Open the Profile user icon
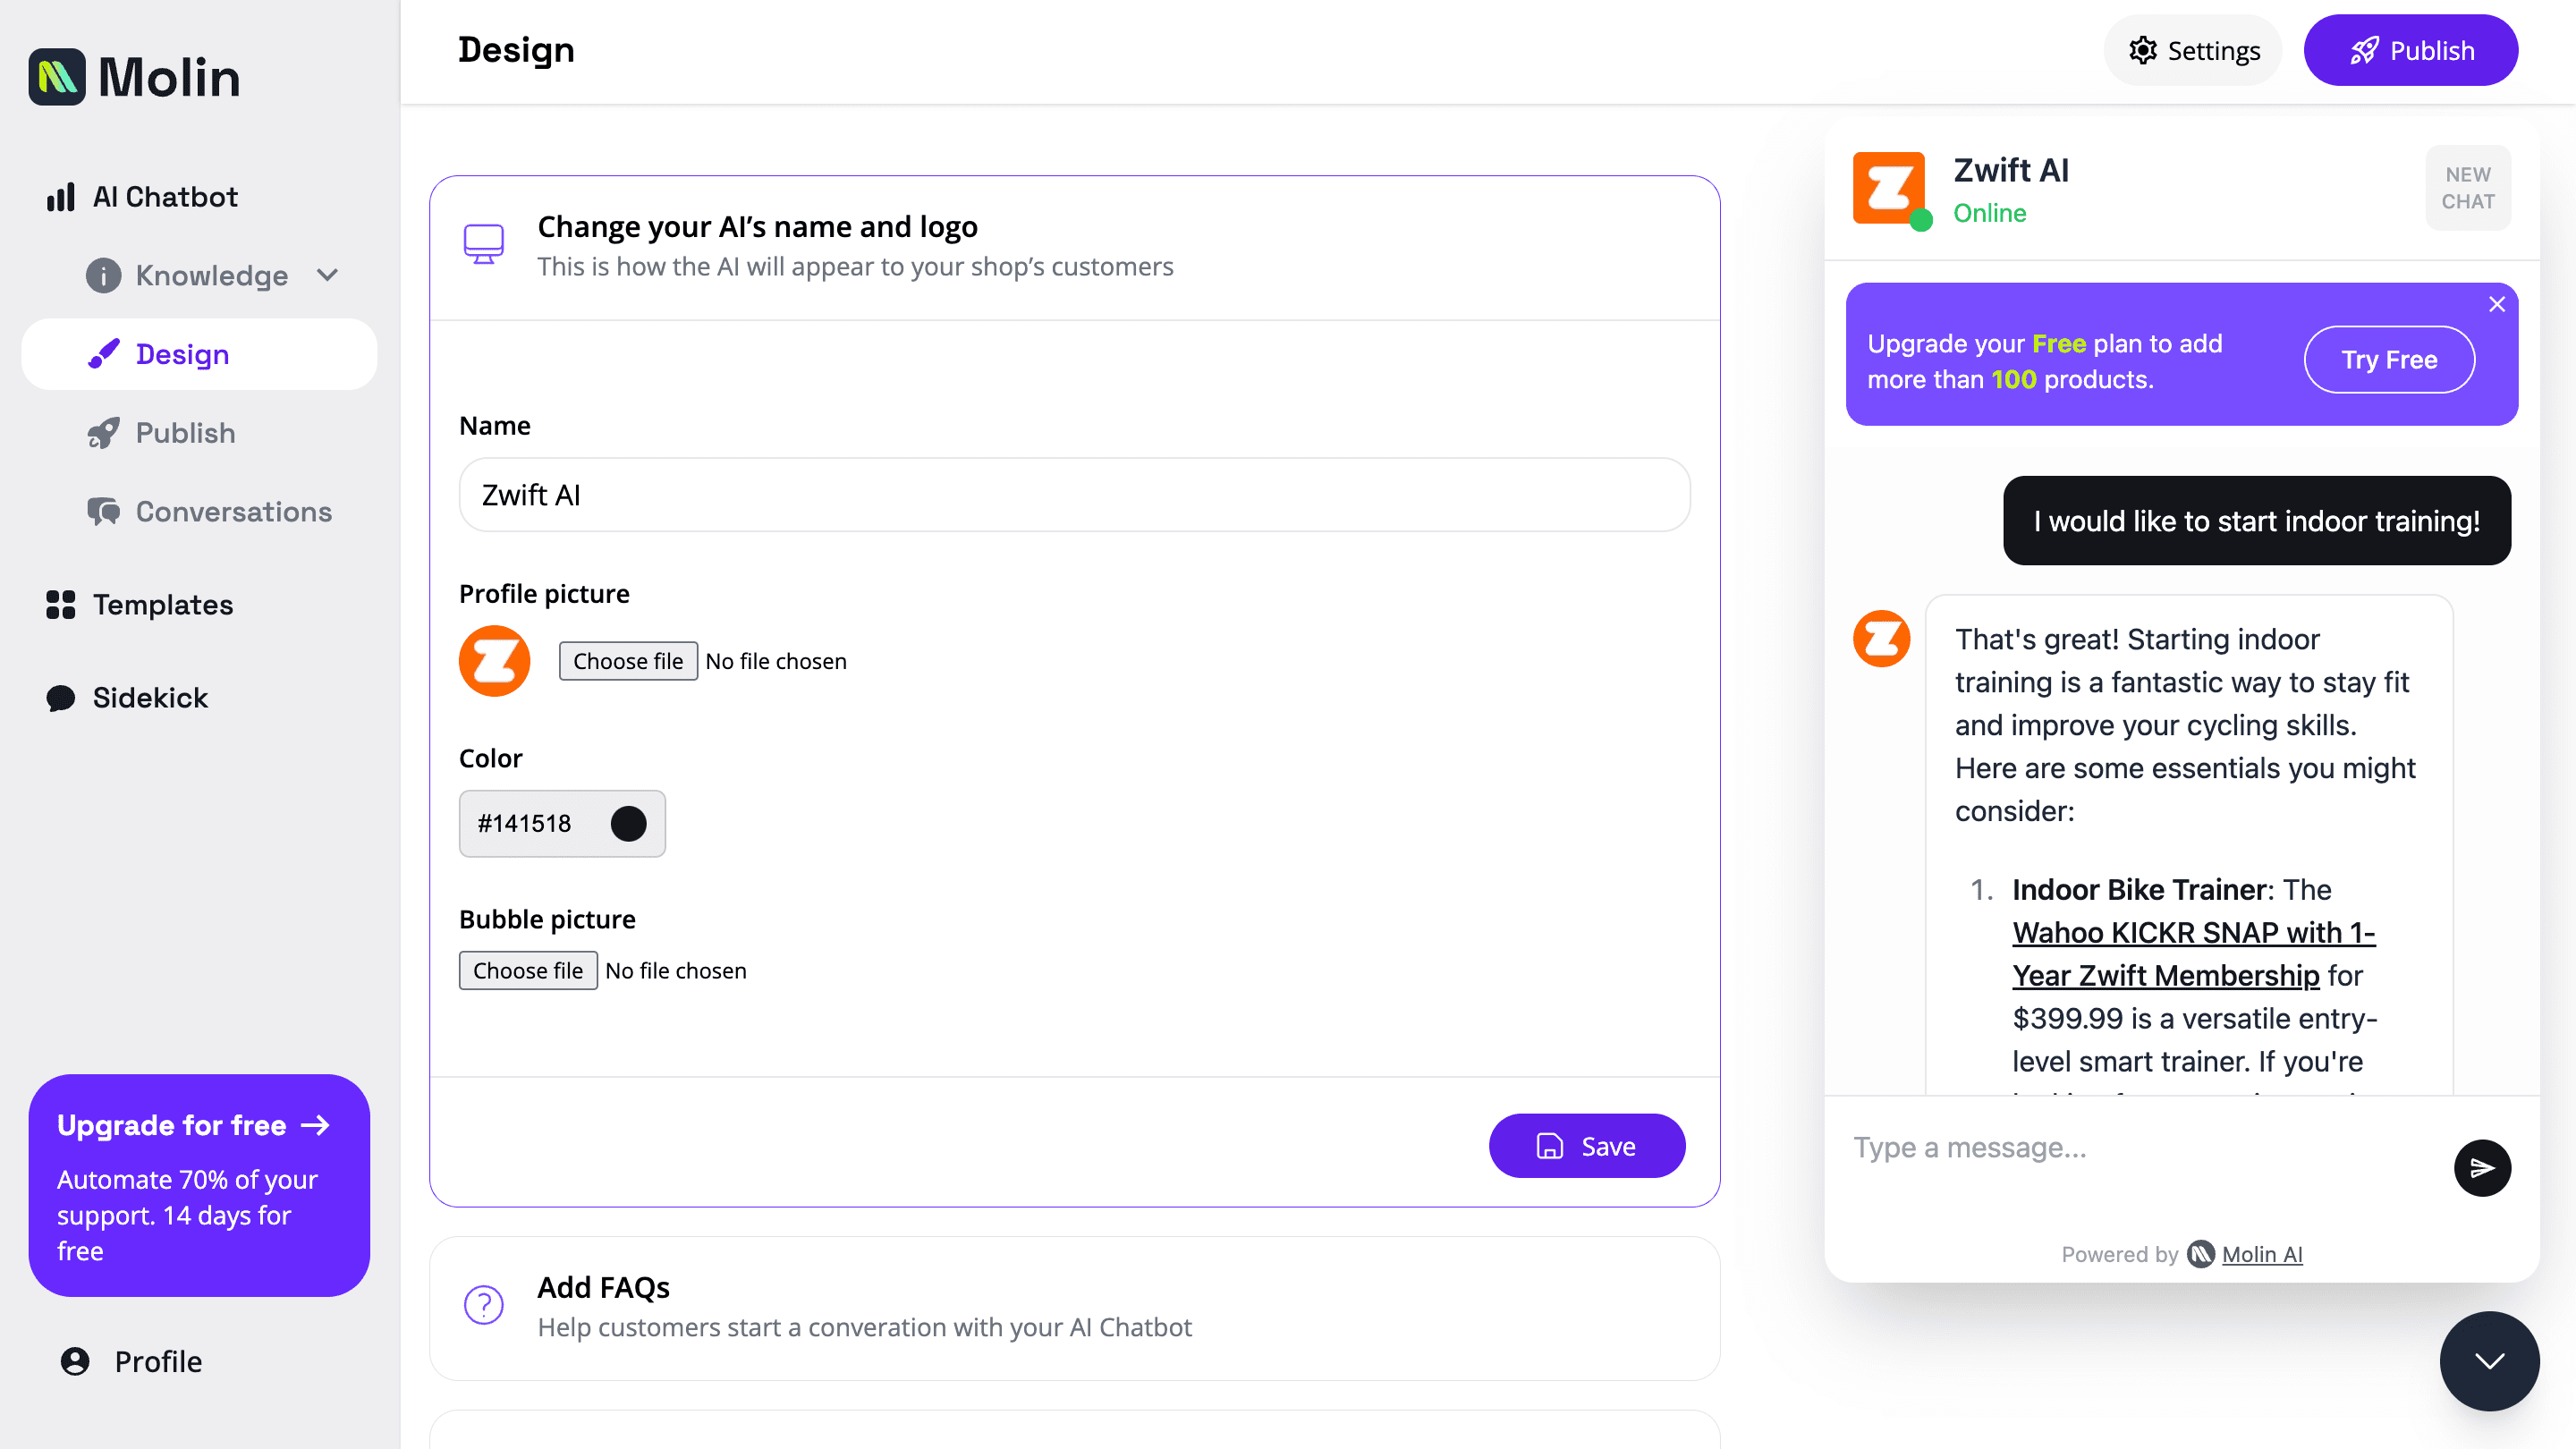 click(75, 1361)
